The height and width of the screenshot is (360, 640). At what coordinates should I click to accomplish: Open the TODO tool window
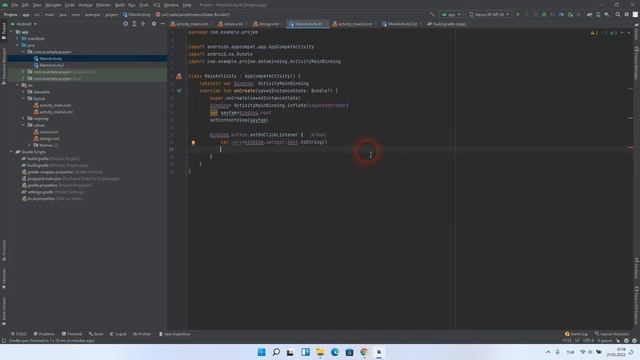point(19,334)
